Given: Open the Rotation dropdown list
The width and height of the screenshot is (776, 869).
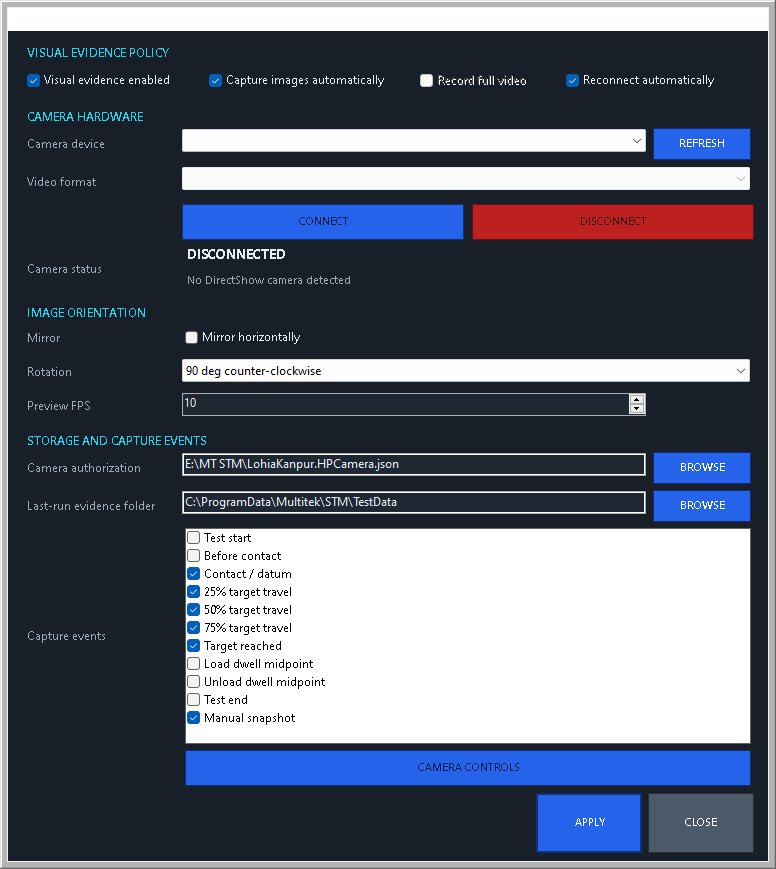Looking at the screenshot, I should point(466,371).
